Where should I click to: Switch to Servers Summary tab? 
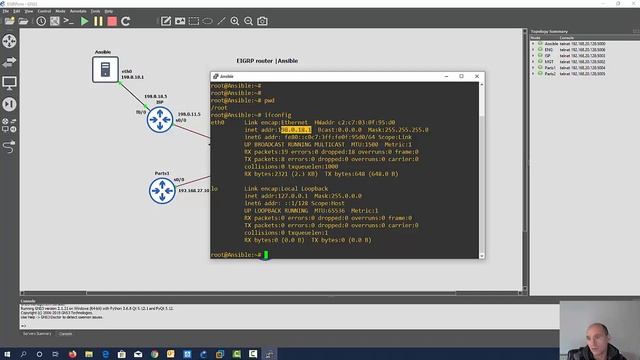[37, 334]
